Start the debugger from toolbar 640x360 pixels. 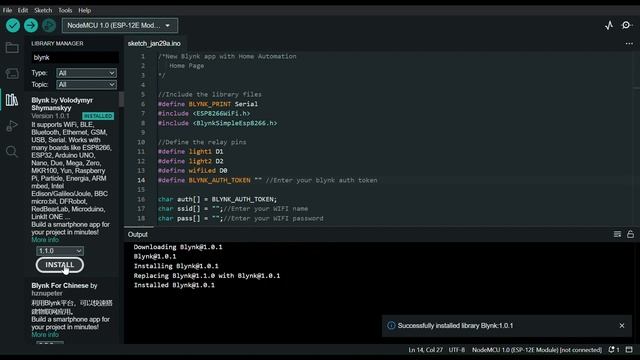(x=49, y=25)
